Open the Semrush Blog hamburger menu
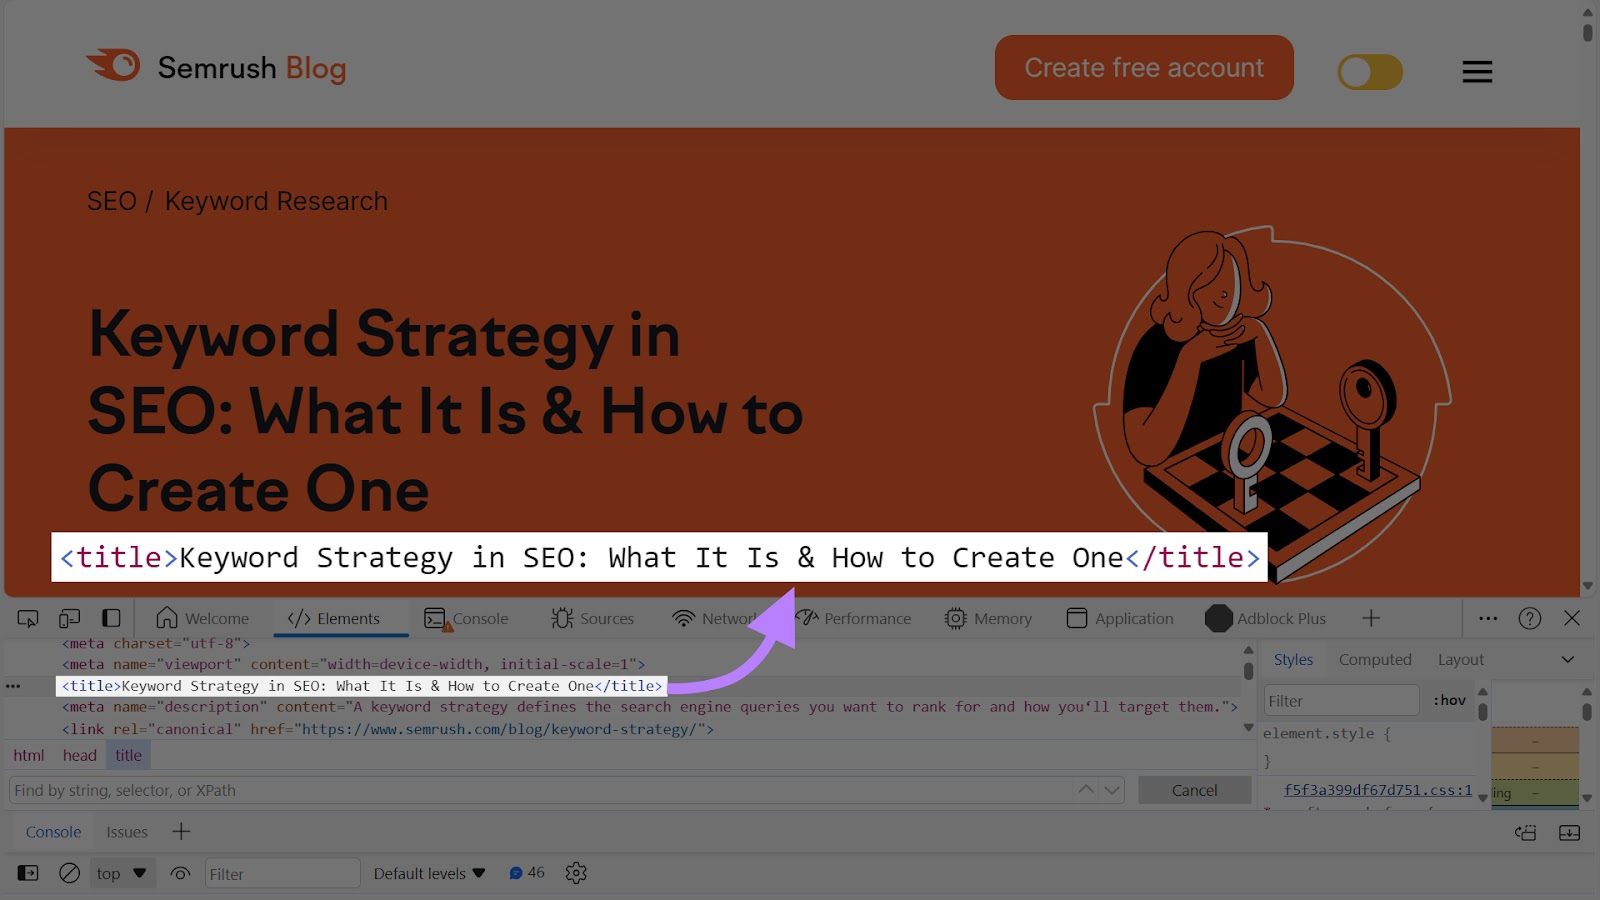The height and width of the screenshot is (900, 1600). [1477, 71]
